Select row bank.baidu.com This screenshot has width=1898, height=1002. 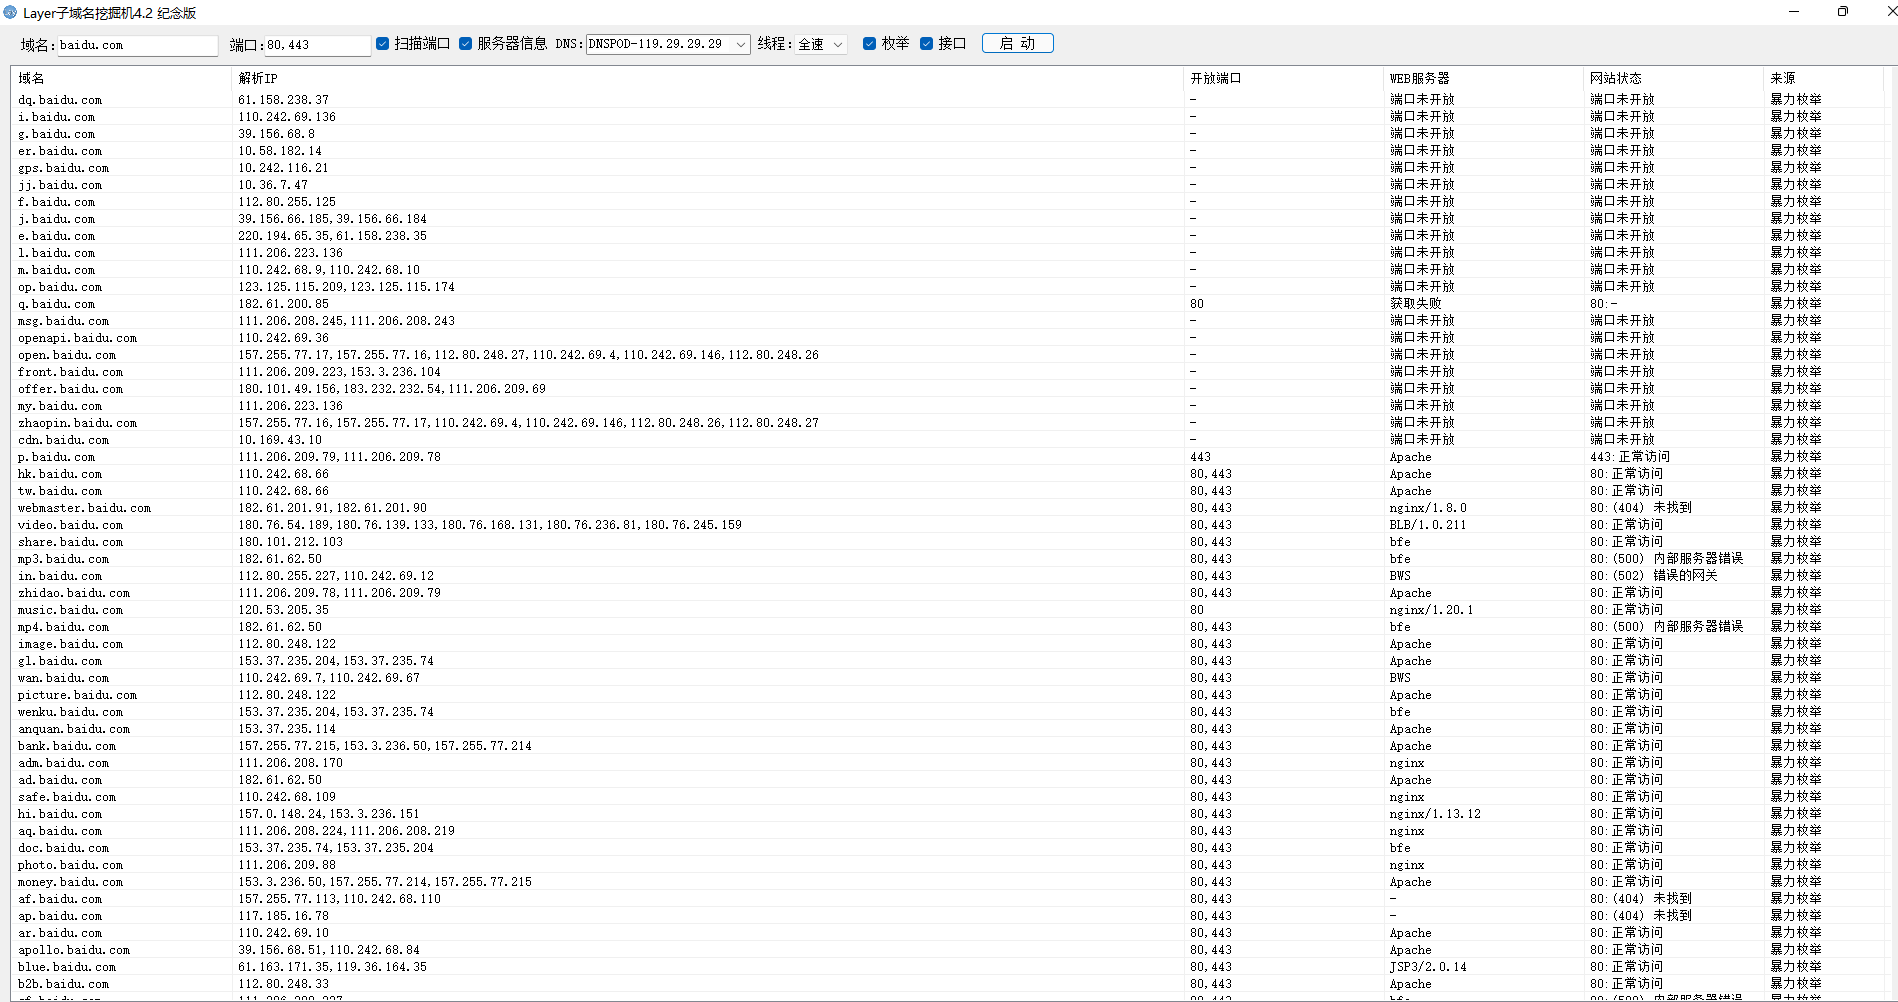point(948,746)
